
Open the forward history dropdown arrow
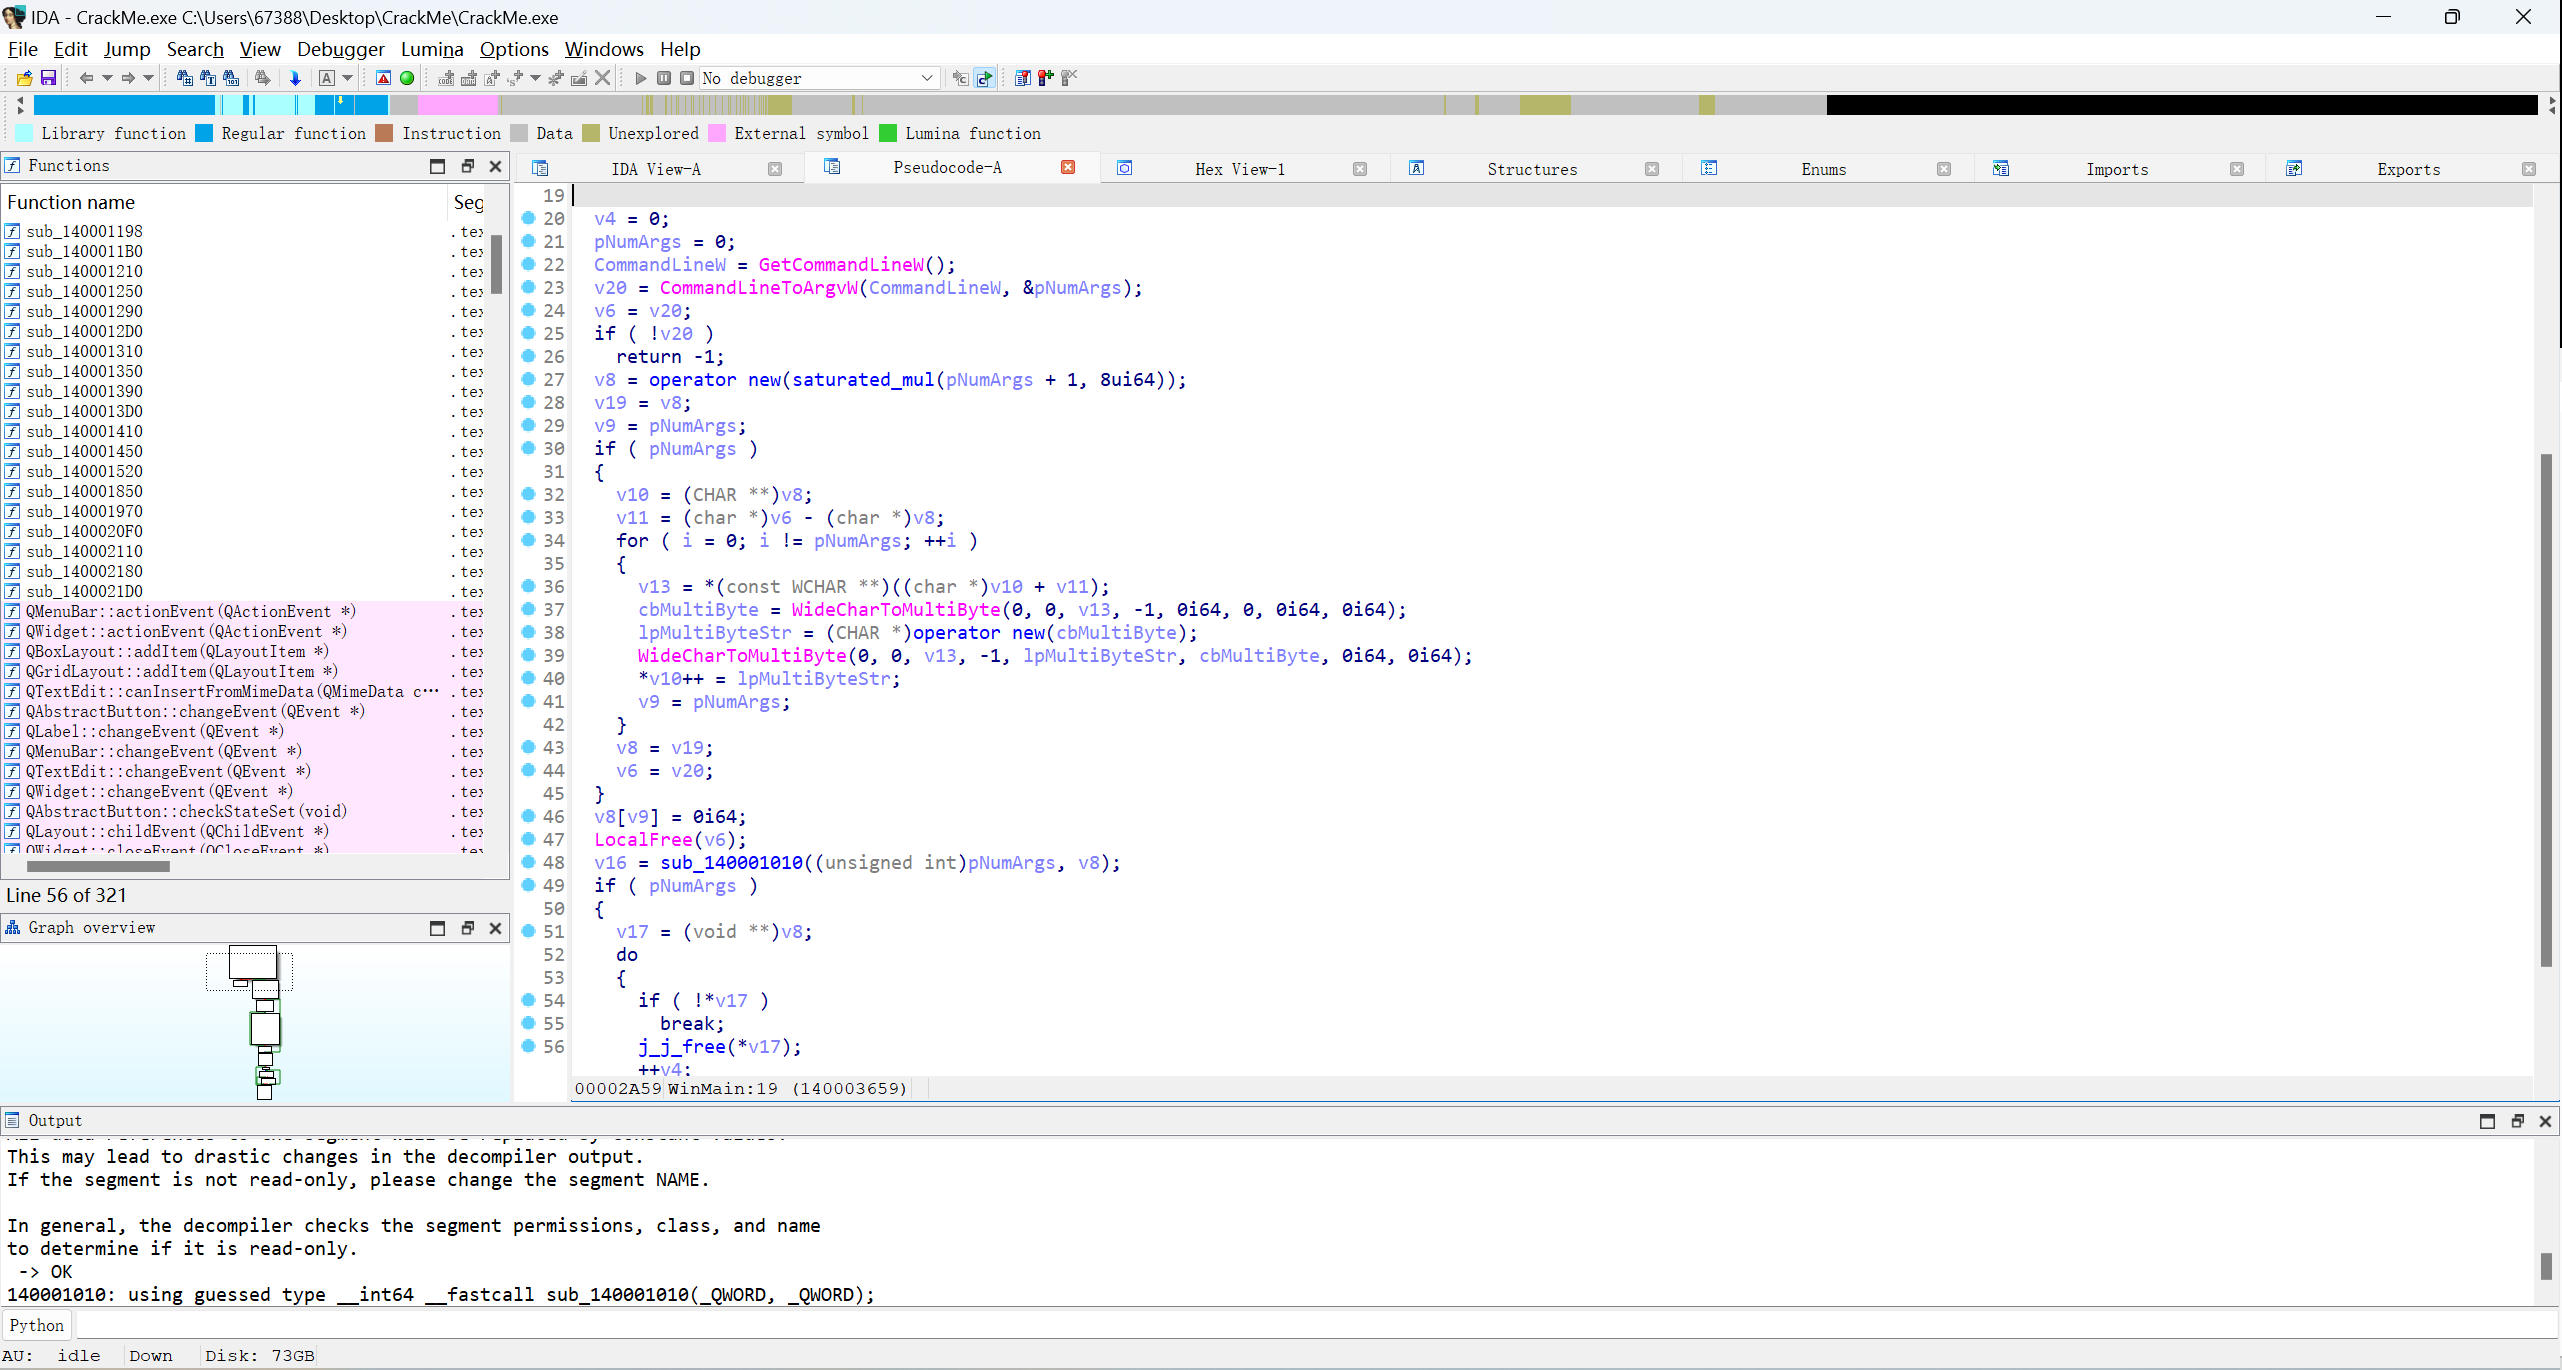[x=148, y=78]
